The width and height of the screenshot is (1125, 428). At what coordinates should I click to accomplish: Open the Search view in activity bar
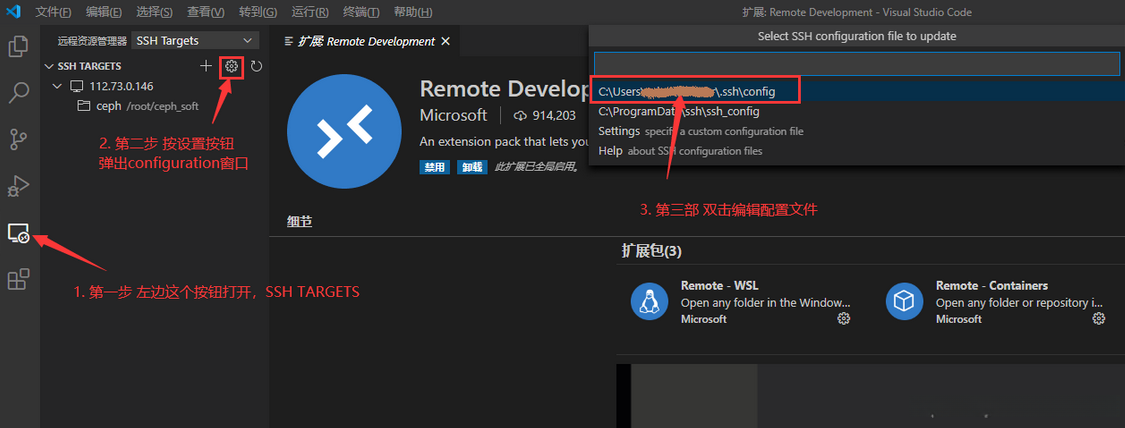pos(19,92)
